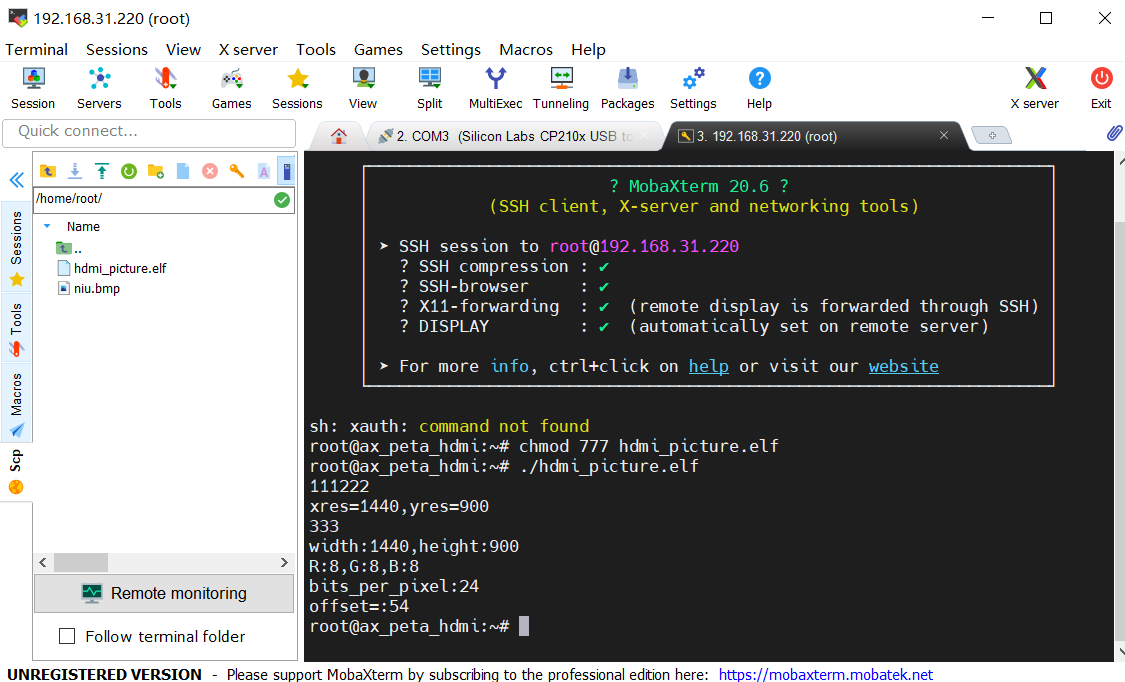Enable Follow terminal folder
This screenshot has height=682, width=1125.
pos(67,636)
